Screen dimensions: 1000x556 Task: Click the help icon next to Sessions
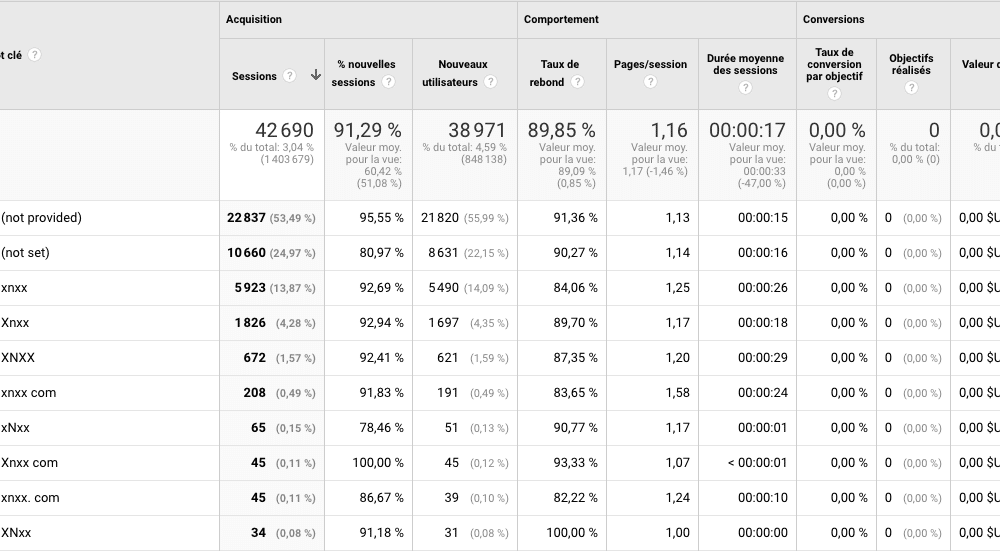[x=290, y=76]
